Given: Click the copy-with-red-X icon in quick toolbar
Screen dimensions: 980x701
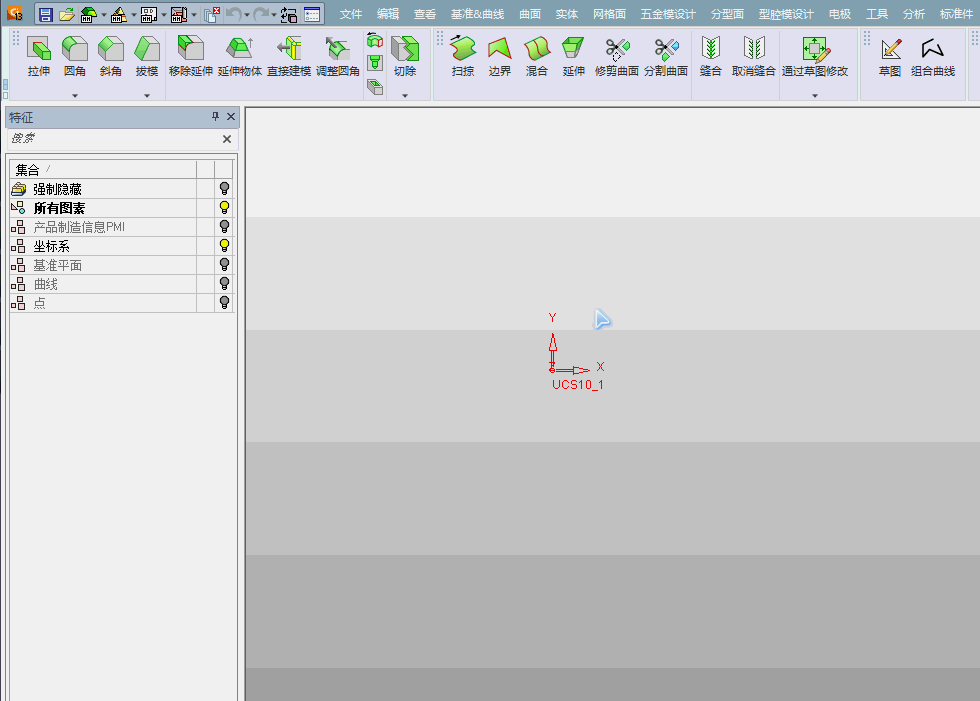Looking at the screenshot, I should pyautogui.click(x=212, y=14).
